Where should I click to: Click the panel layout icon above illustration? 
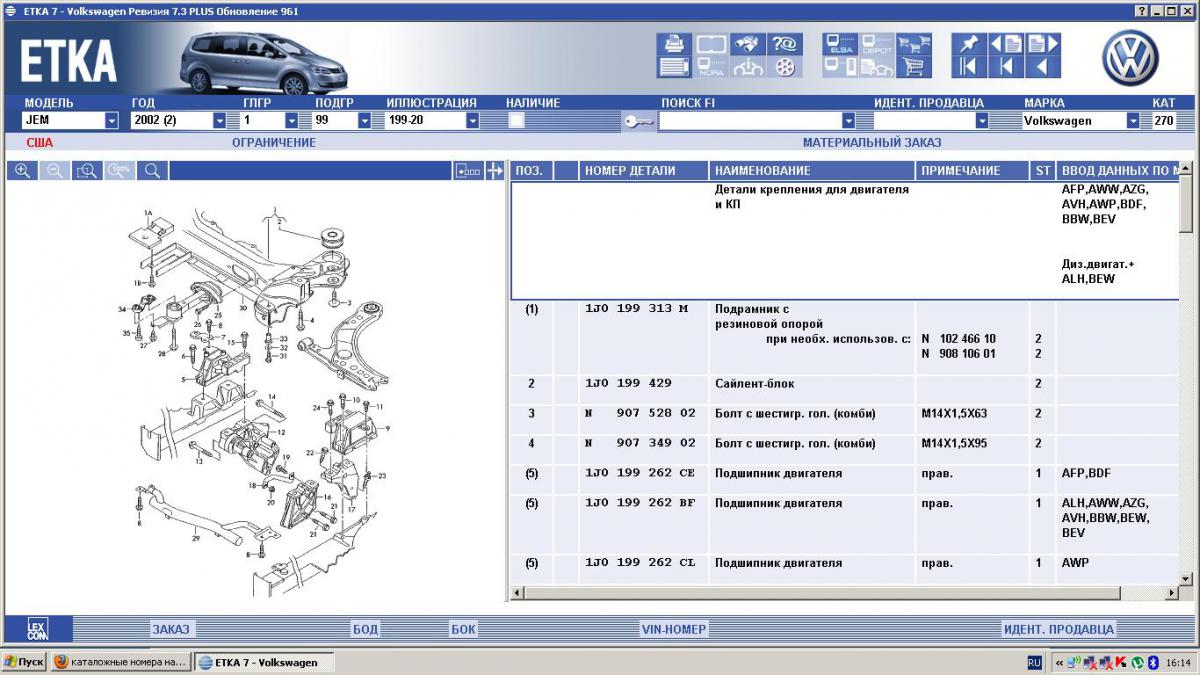tap(467, 171)
